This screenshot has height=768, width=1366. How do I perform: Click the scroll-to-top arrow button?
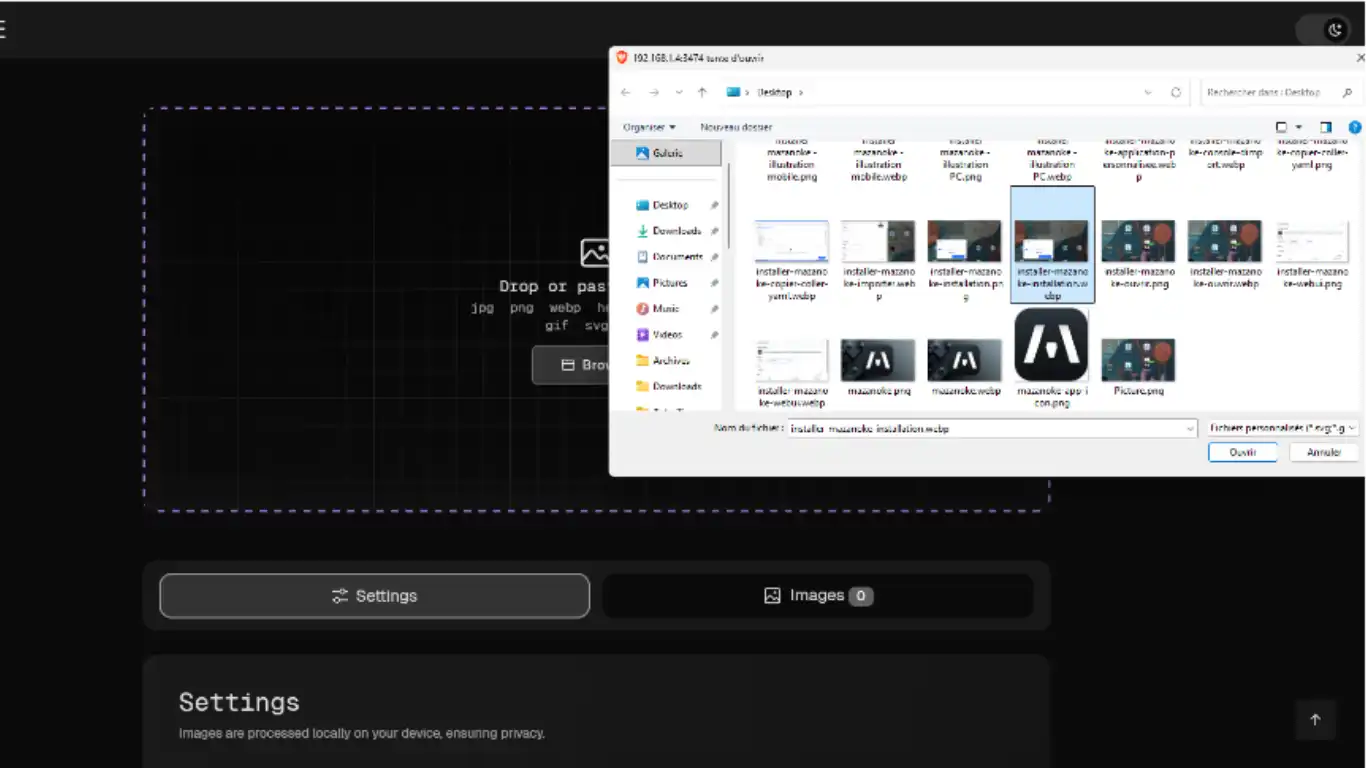click(x=1315, y=720)
